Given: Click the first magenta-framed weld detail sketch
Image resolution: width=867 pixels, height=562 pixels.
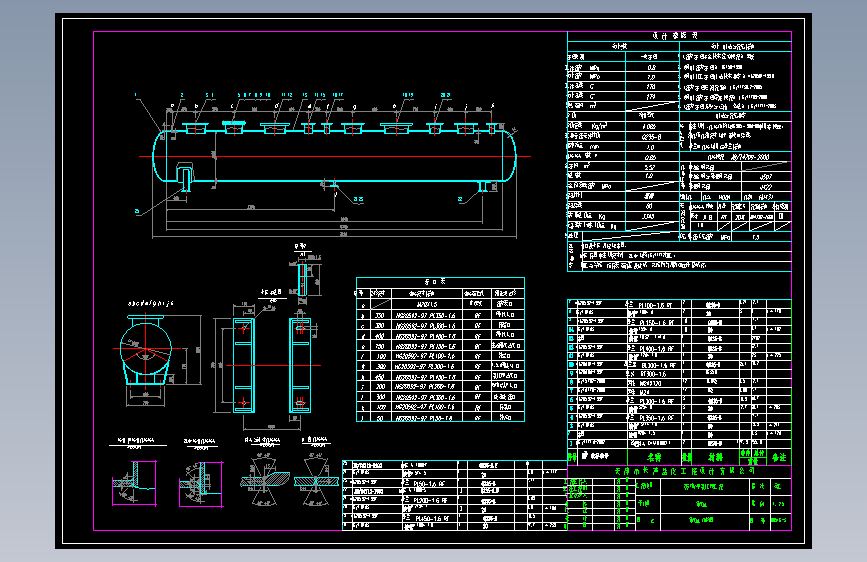Looking at the screenshot, I should pyautogui.click(x=134, y=483).
